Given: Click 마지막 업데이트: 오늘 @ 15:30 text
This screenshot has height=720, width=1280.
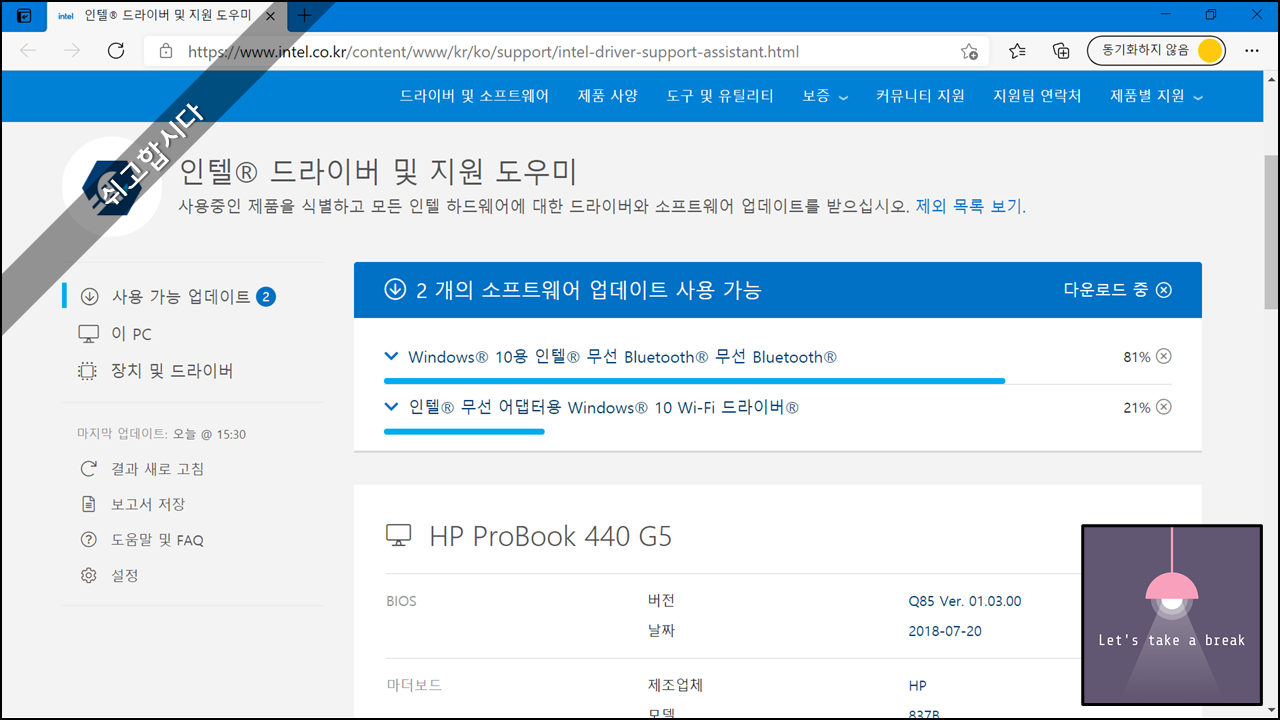Looking at the screenshot, I should pos(161,434).
